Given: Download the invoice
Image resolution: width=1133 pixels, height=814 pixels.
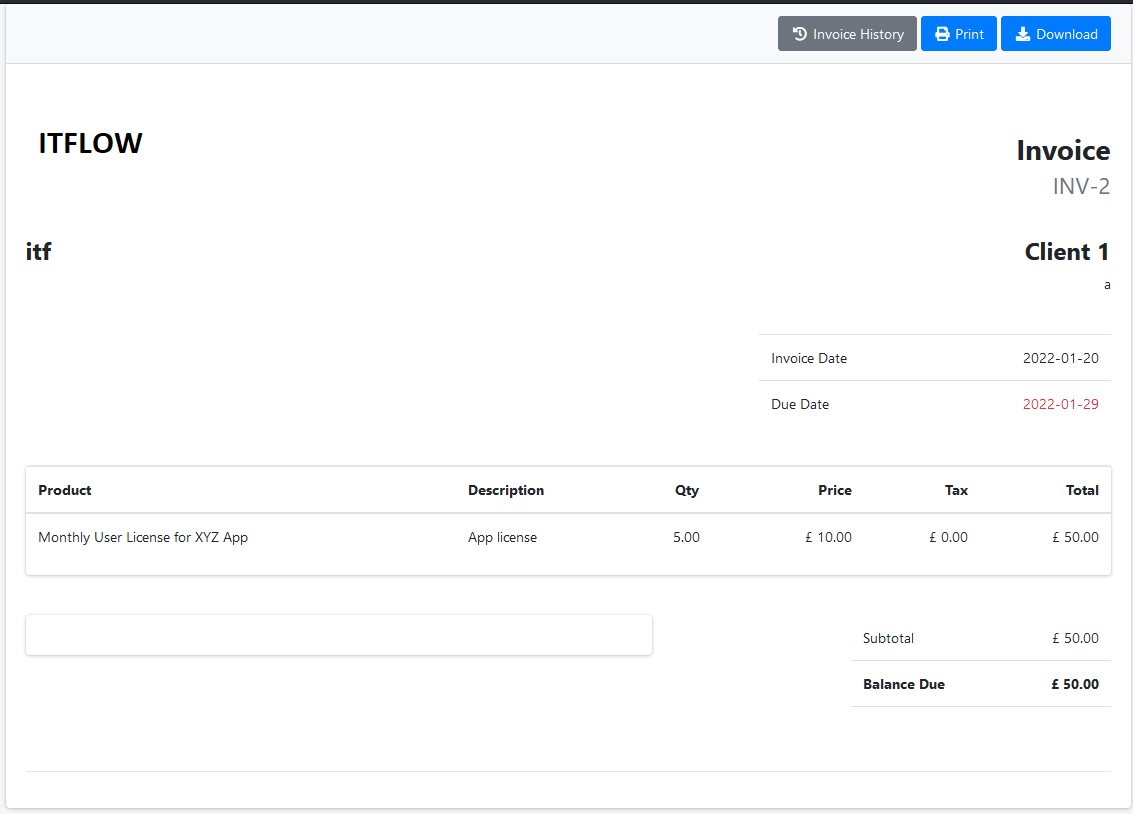Looking at the screenshot, I should pos(1056,34).
